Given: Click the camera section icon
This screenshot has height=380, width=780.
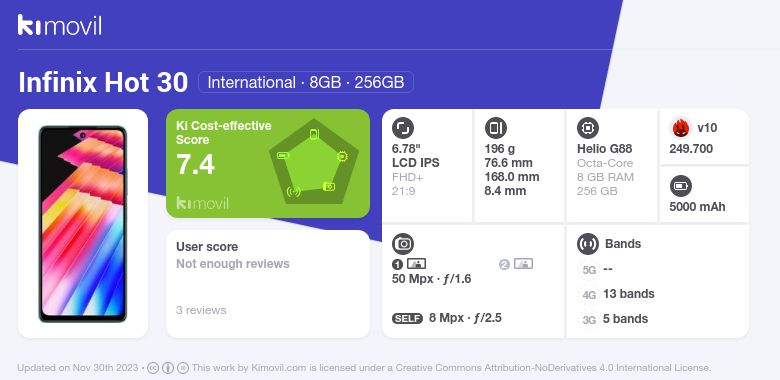Looking at the screenshot, I should [403, 244].
